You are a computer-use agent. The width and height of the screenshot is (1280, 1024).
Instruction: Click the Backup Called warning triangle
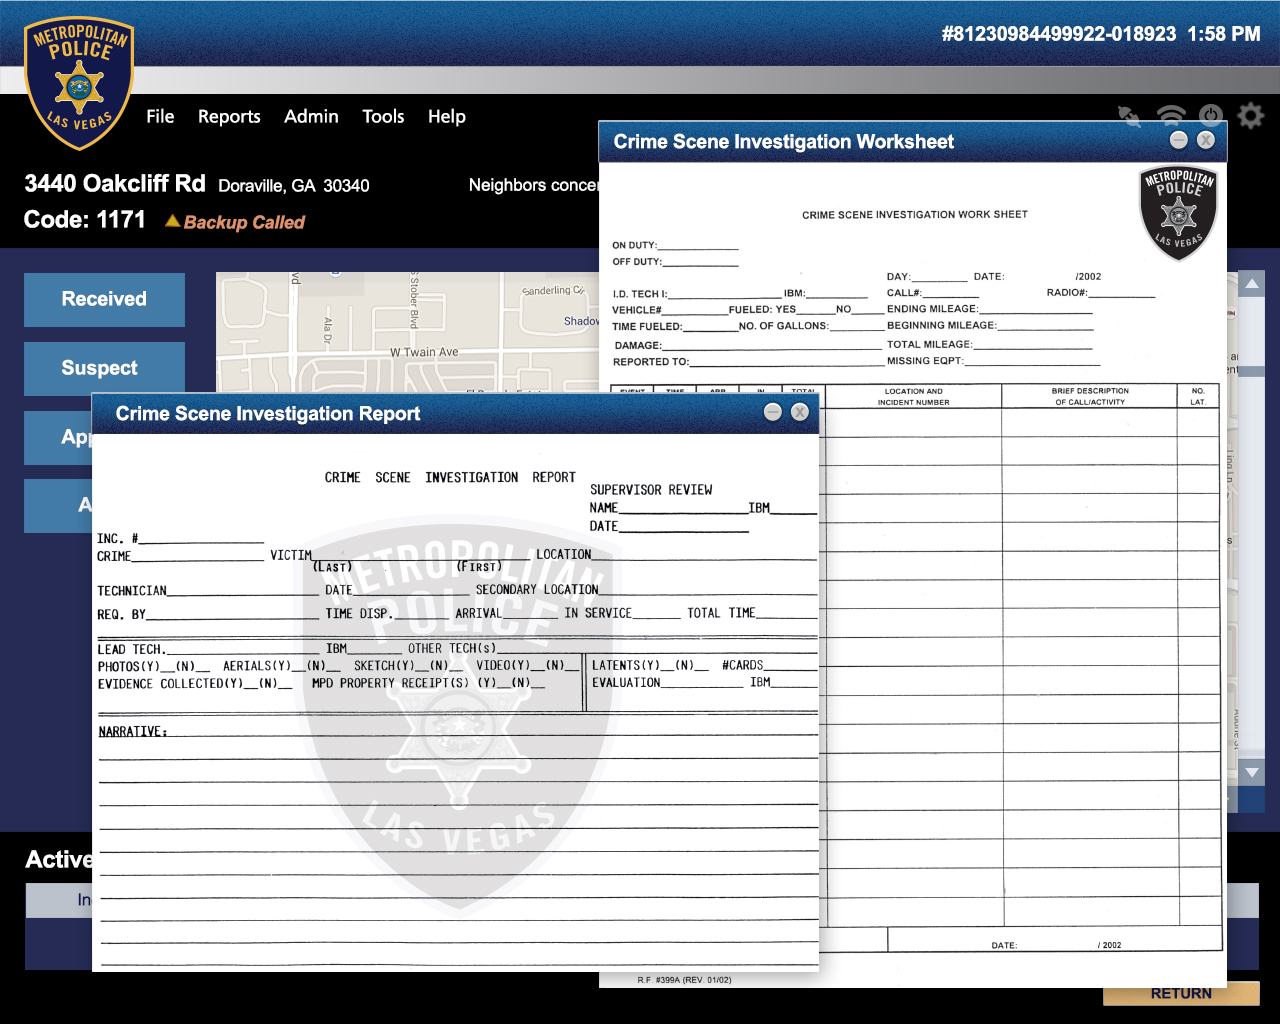point(173,221)
